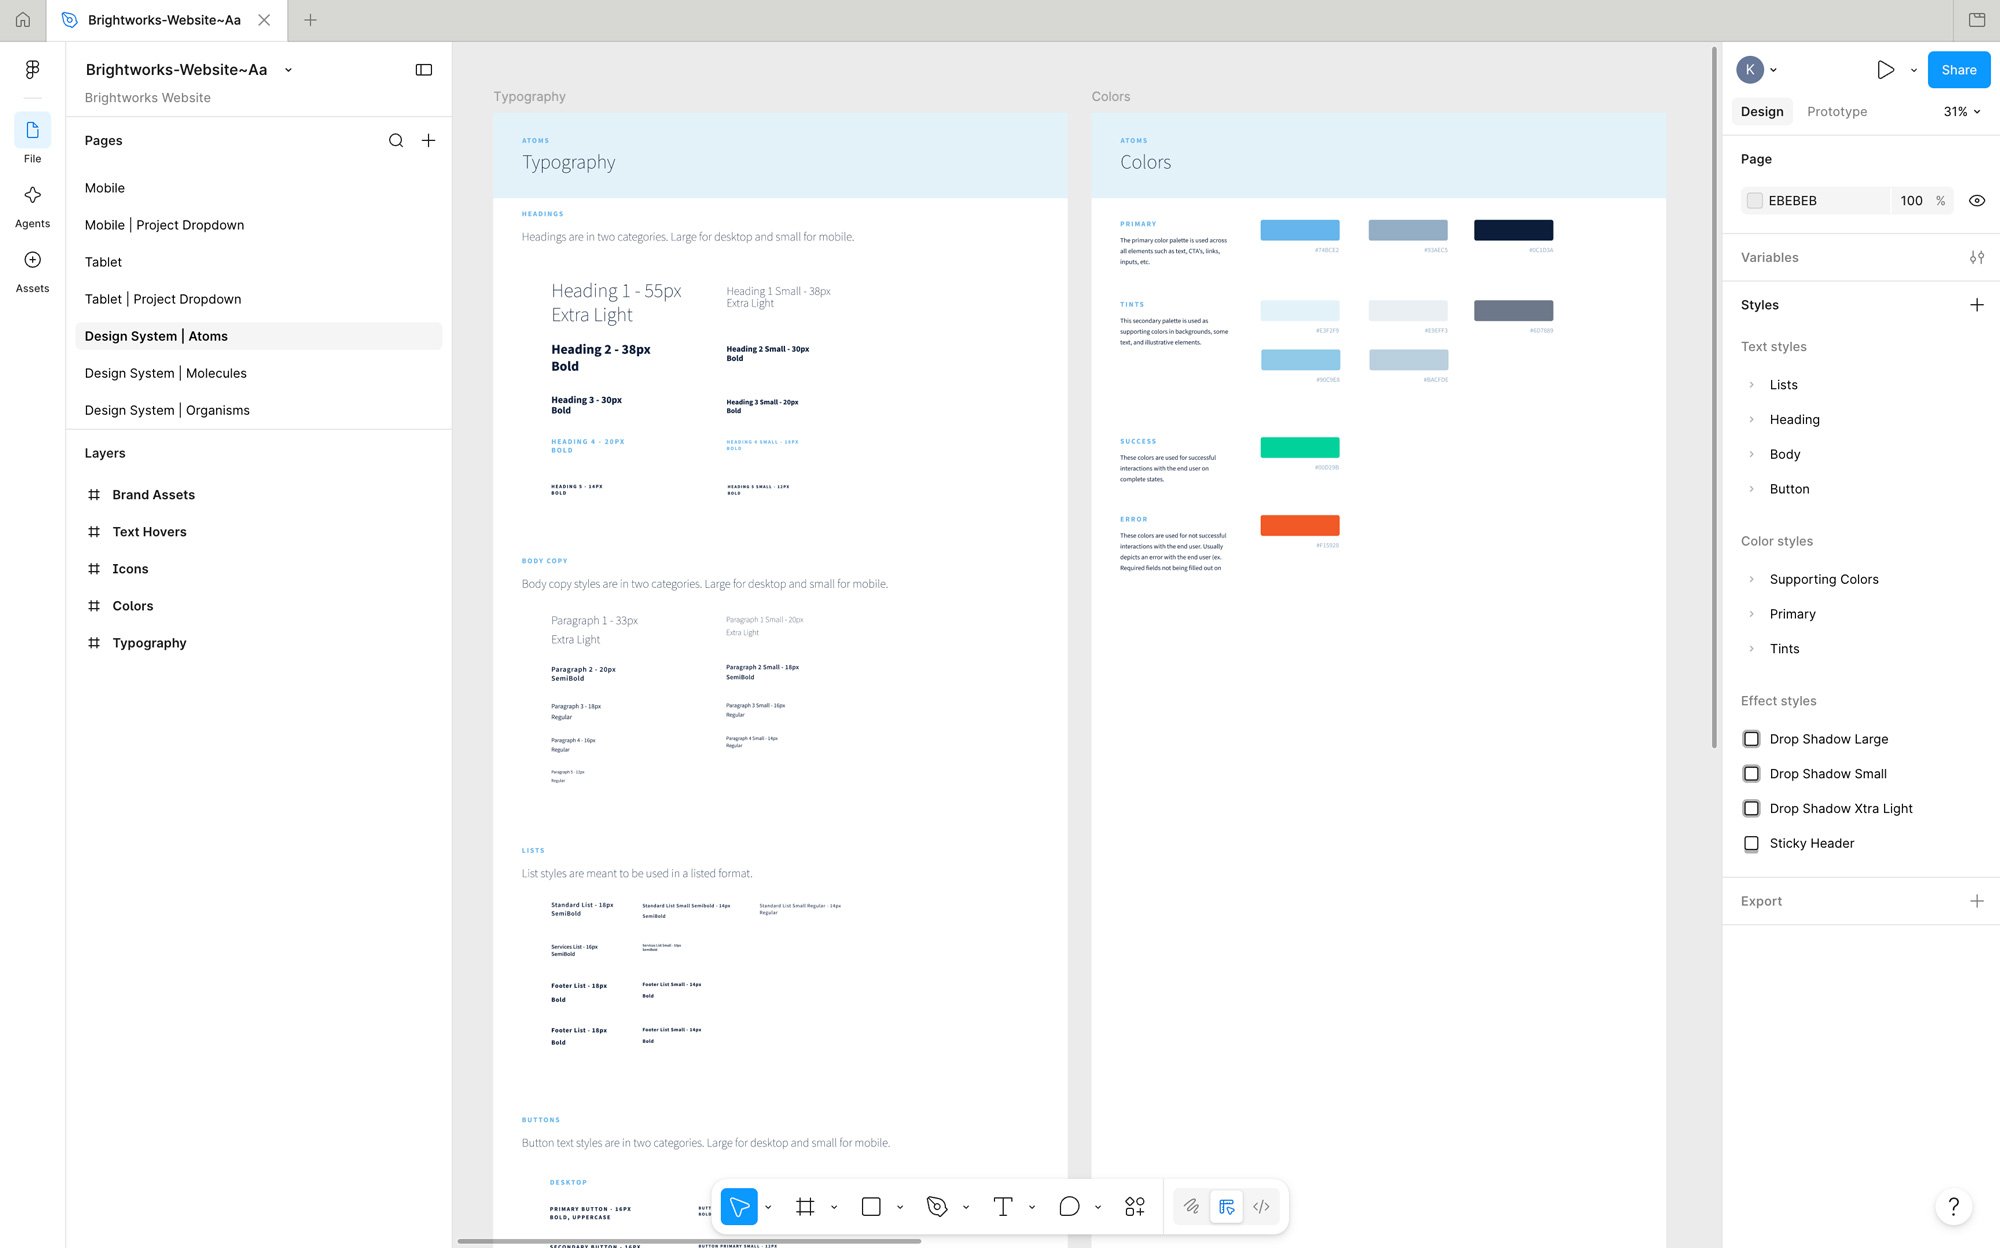2000x1248 pixels.
Task: Expand the Heading text styles group
Action: click(x=1751, y=420)
